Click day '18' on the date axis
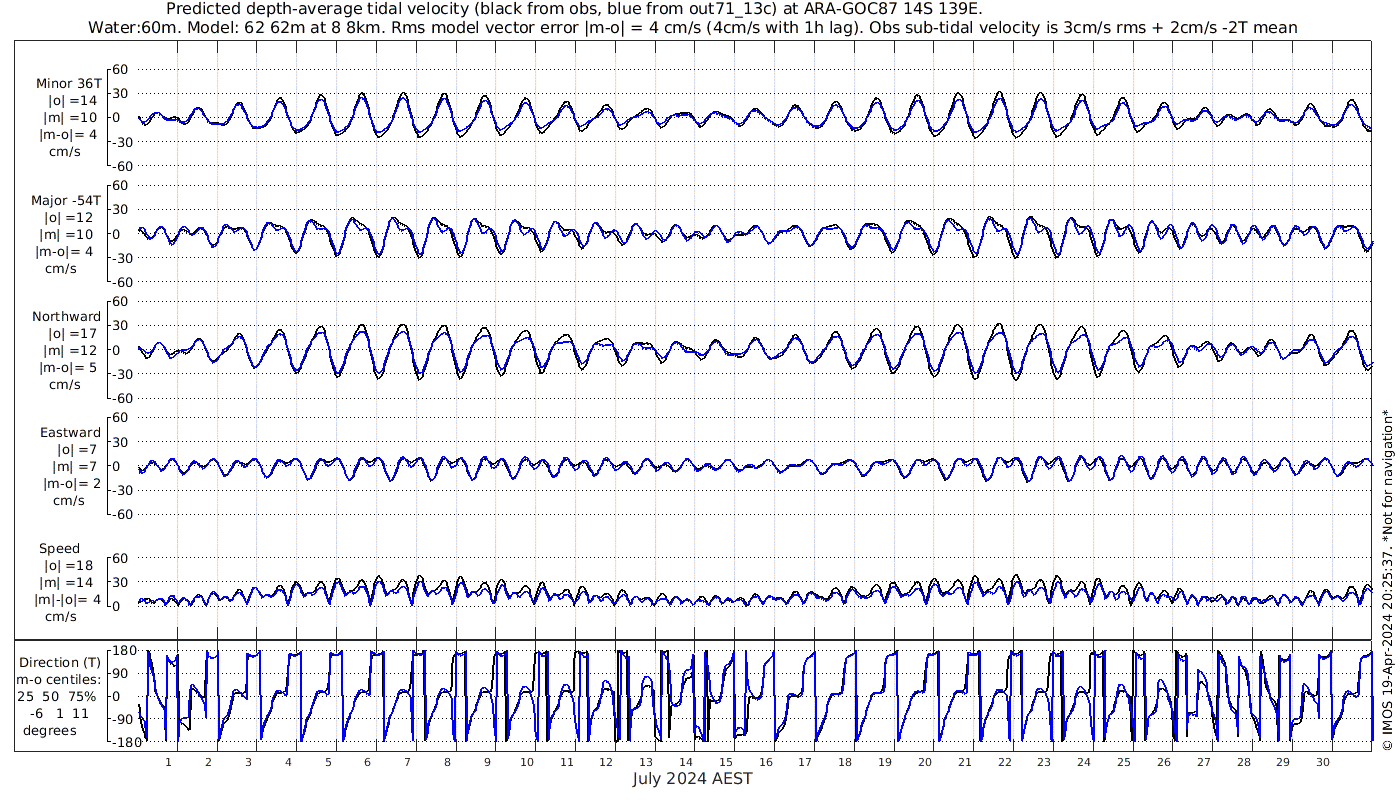Viewport: 1400px width, 800px height. (x=845, y=762)
